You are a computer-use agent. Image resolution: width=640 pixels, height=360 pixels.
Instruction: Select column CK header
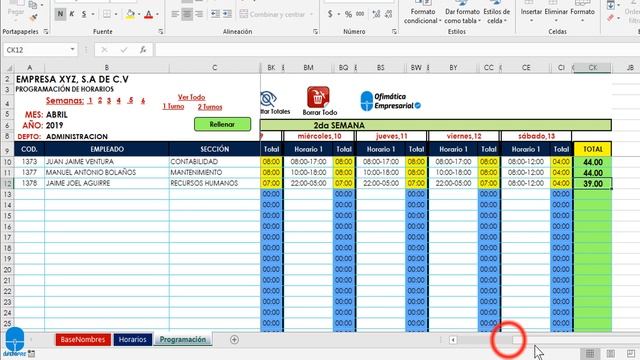tap(593, 68)
